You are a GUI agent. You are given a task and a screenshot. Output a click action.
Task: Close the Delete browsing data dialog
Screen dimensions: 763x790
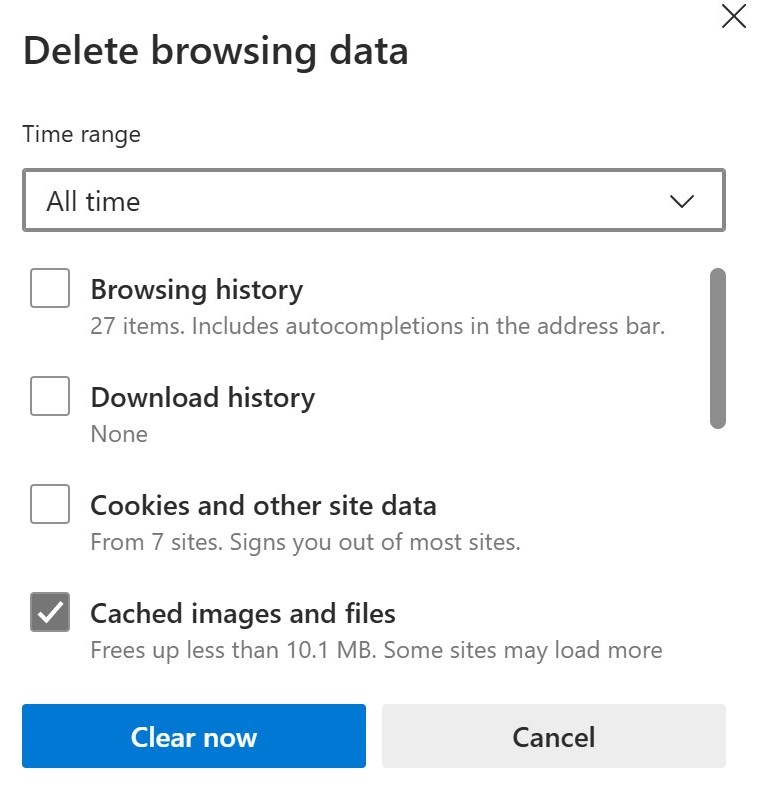click(734, 17)
